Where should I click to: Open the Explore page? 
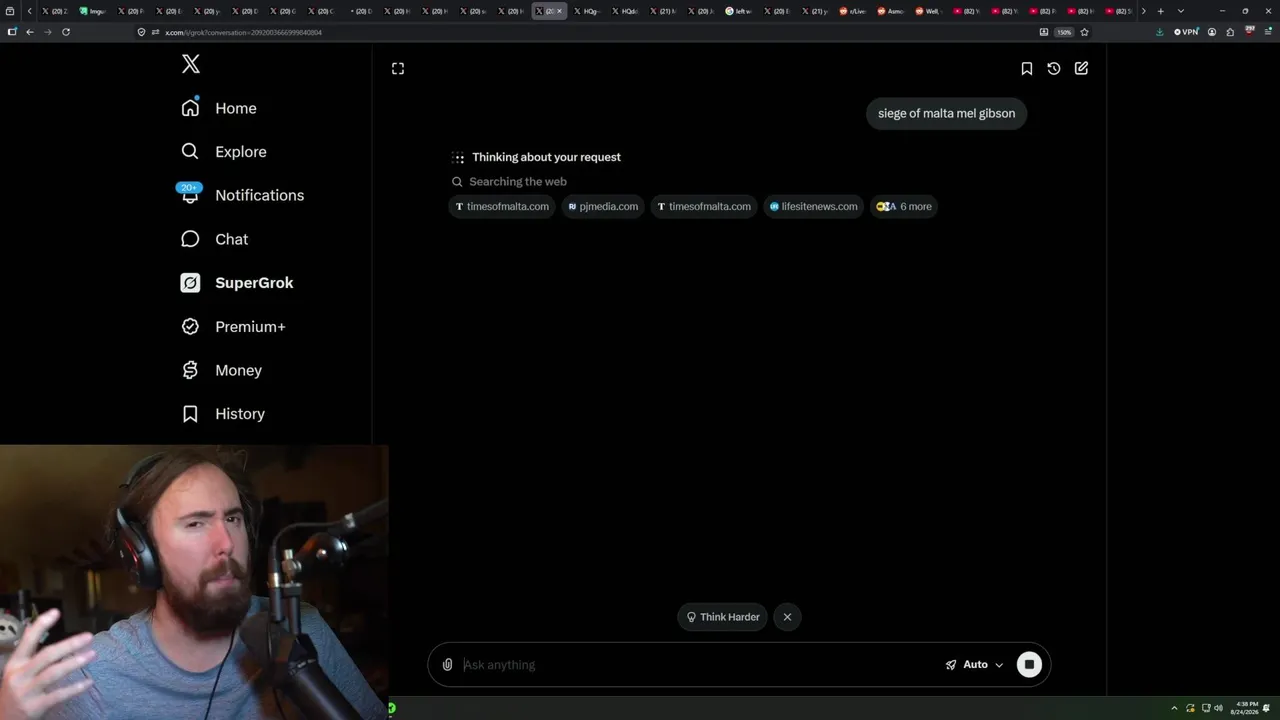pos(224,152)
